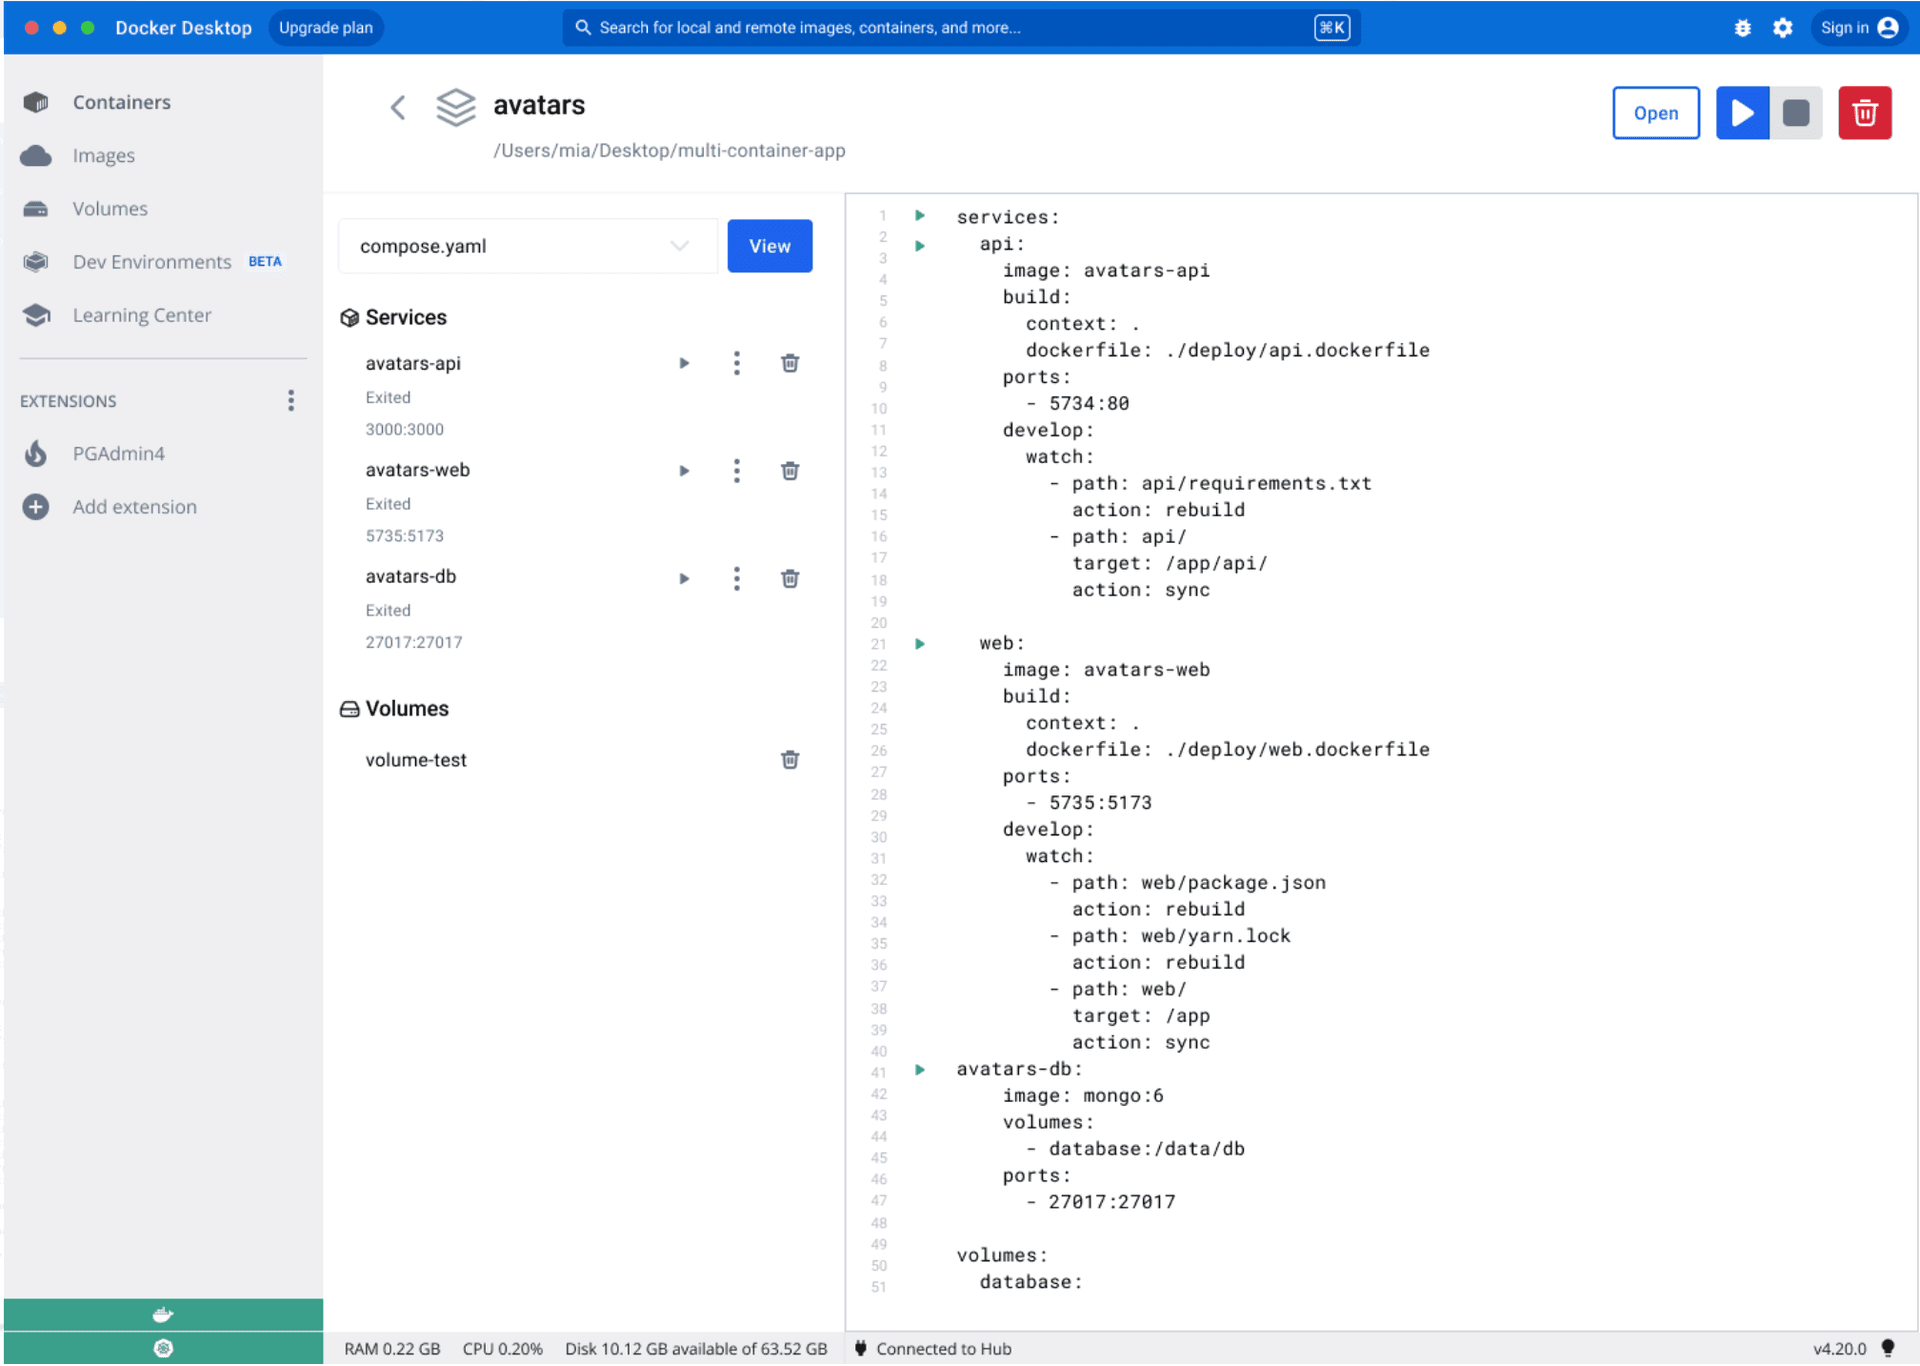
Task: Click the View button
Action: click(769, 246)
